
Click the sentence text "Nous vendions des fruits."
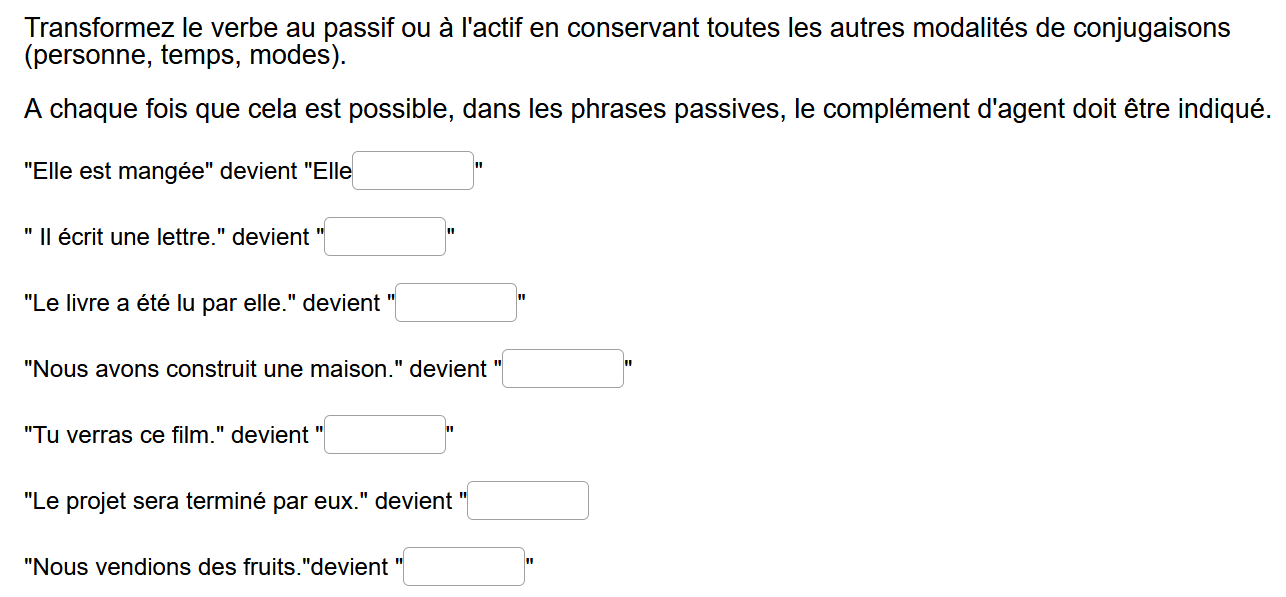click(x=167, y=567)
